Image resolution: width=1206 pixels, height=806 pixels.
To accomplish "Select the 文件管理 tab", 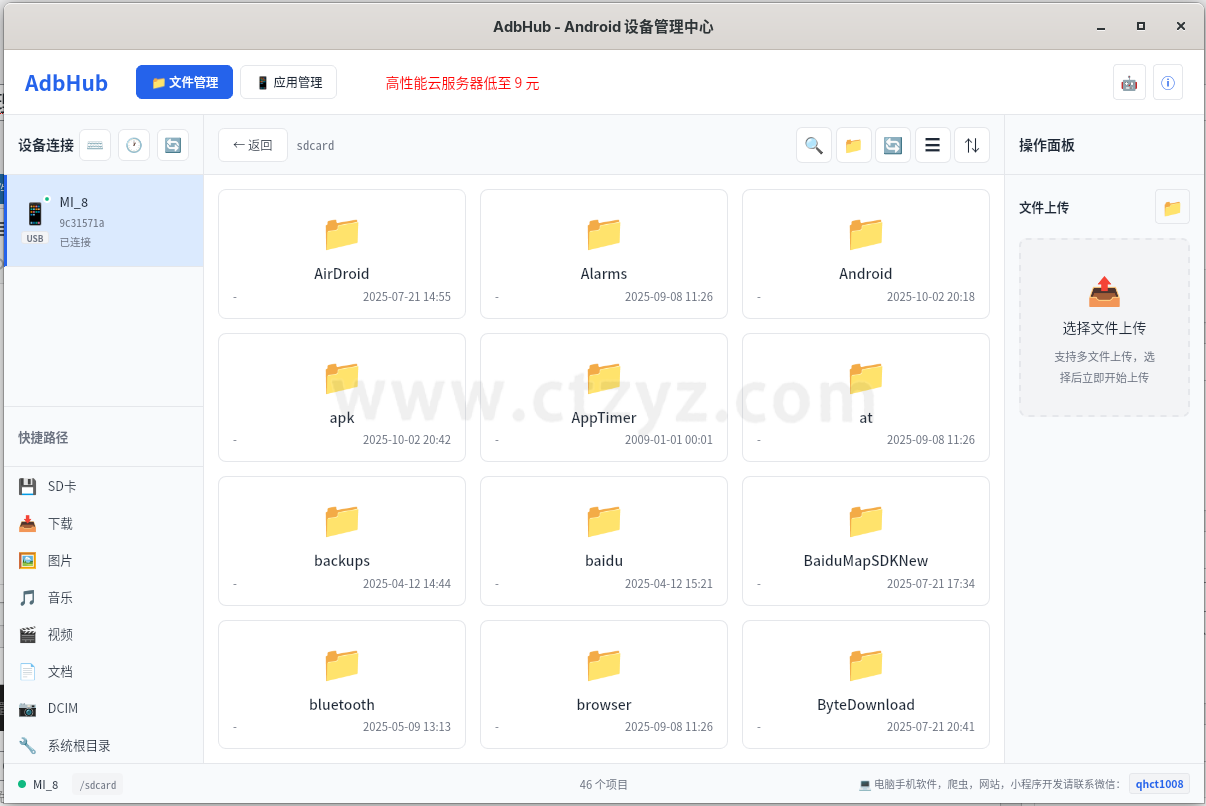I will click(184, 83).
